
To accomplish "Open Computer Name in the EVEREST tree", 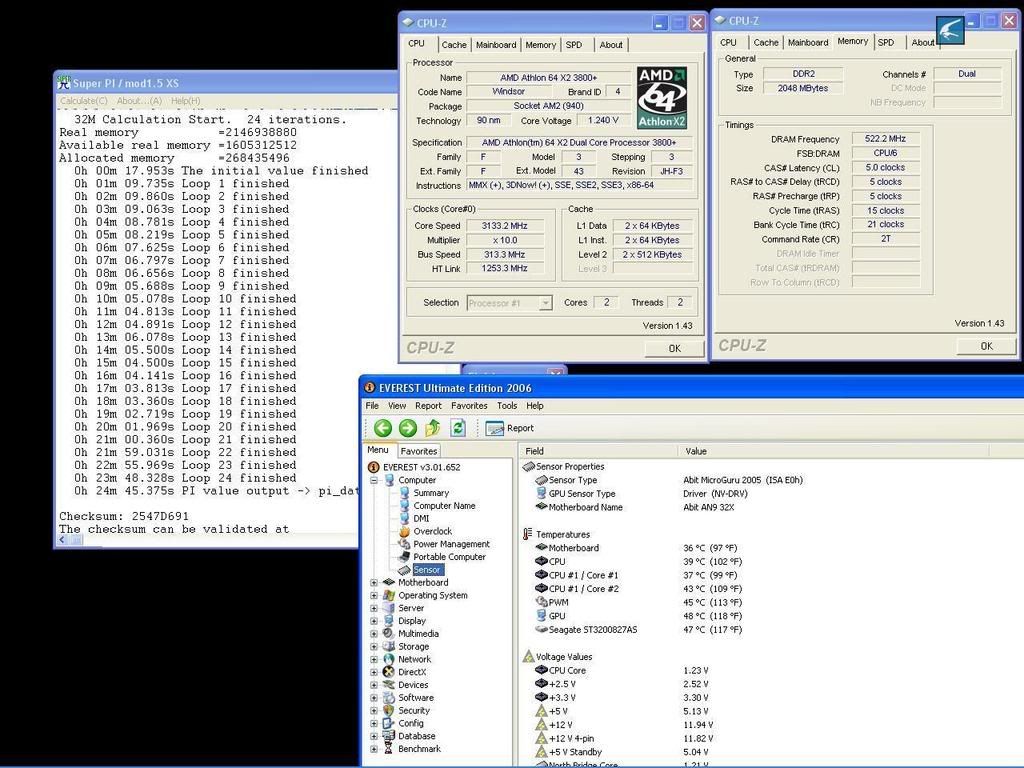I will tap(444, 505).
